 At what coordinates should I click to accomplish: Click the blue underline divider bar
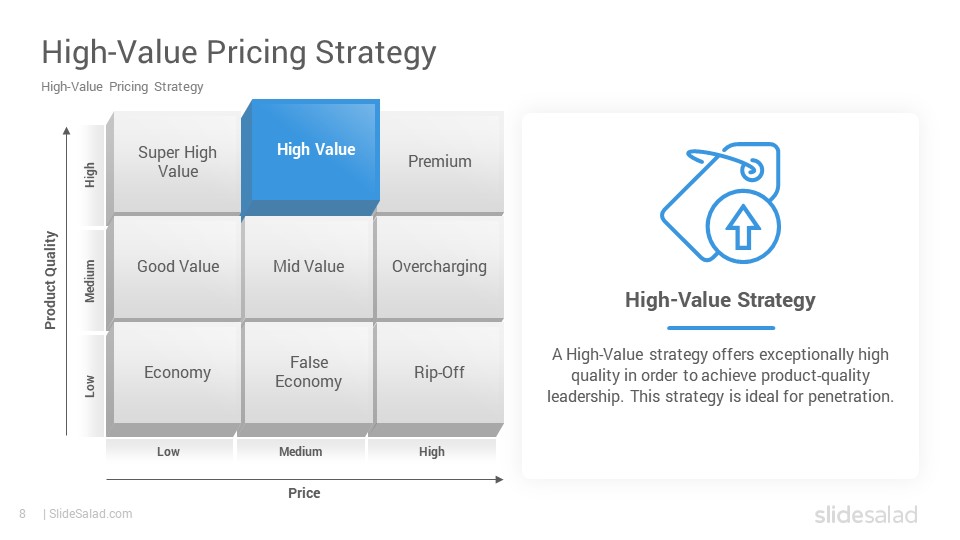(x=721, y=328)
